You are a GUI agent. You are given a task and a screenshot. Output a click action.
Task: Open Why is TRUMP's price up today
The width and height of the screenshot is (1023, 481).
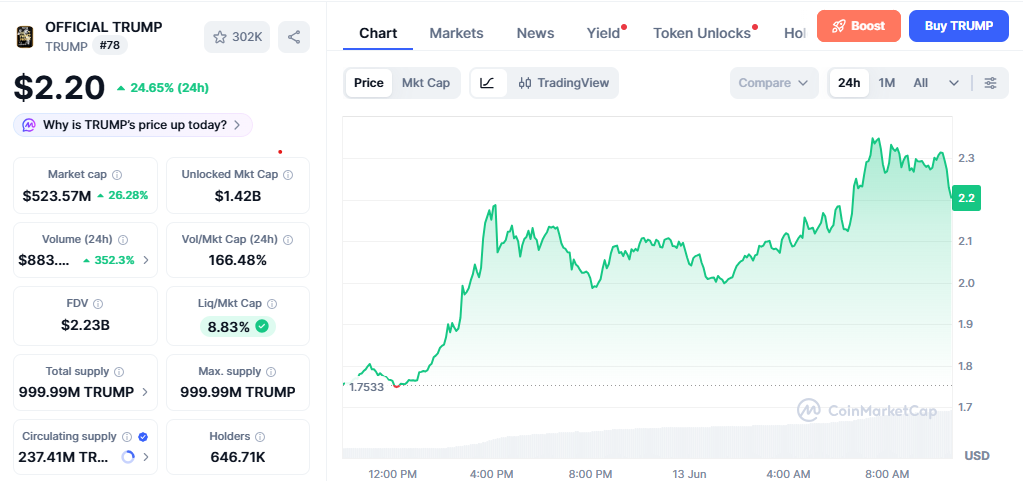coord(133,125)
